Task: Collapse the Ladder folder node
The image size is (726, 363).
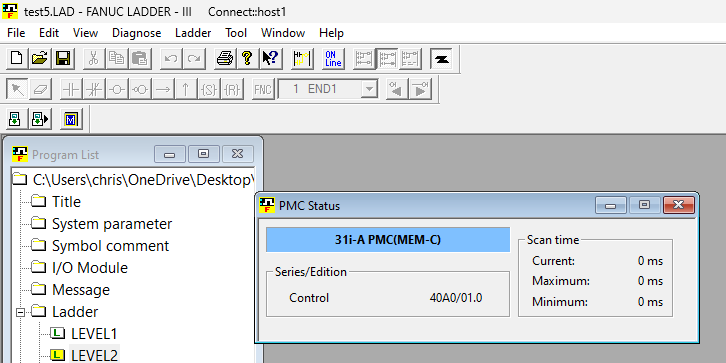Action: pyautogui.click(x=20, y=312)
